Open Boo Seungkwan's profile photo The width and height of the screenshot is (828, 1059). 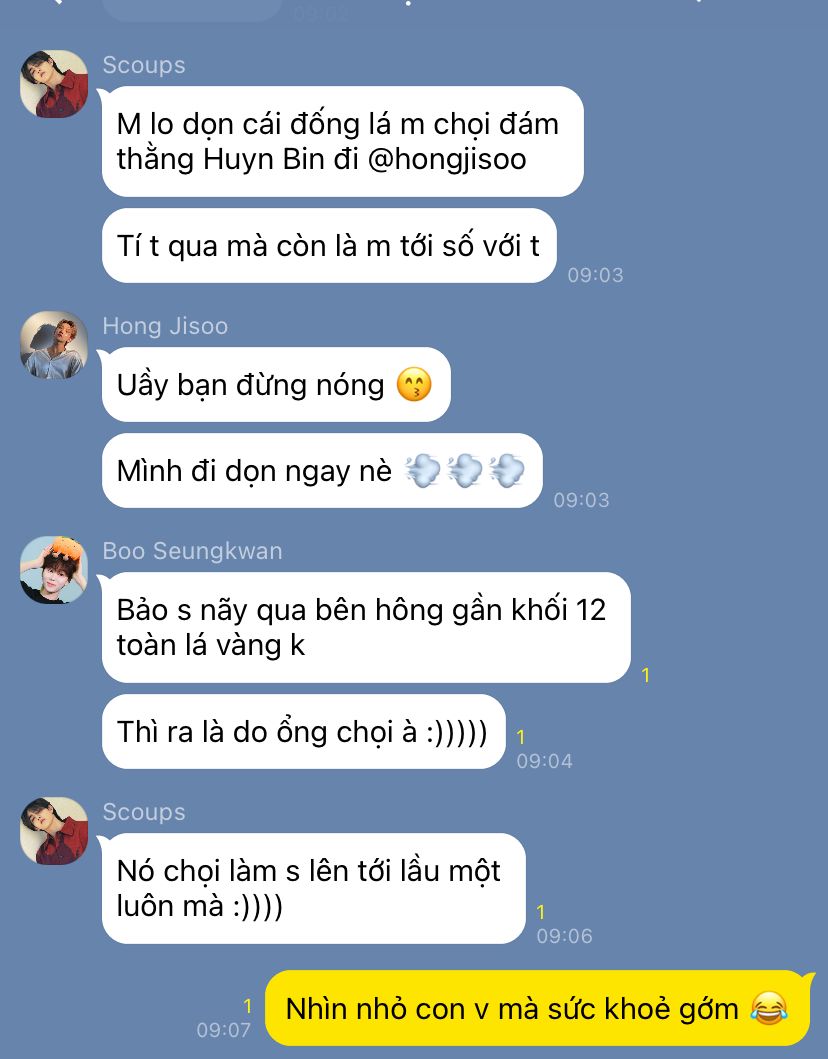point(54,570)
